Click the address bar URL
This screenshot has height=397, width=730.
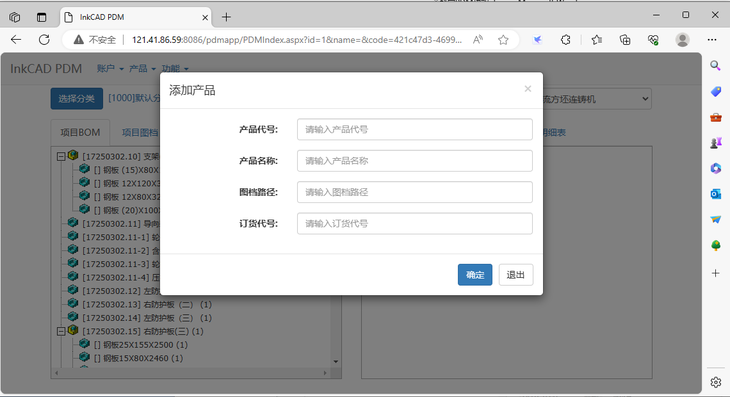tap(297, 40)
